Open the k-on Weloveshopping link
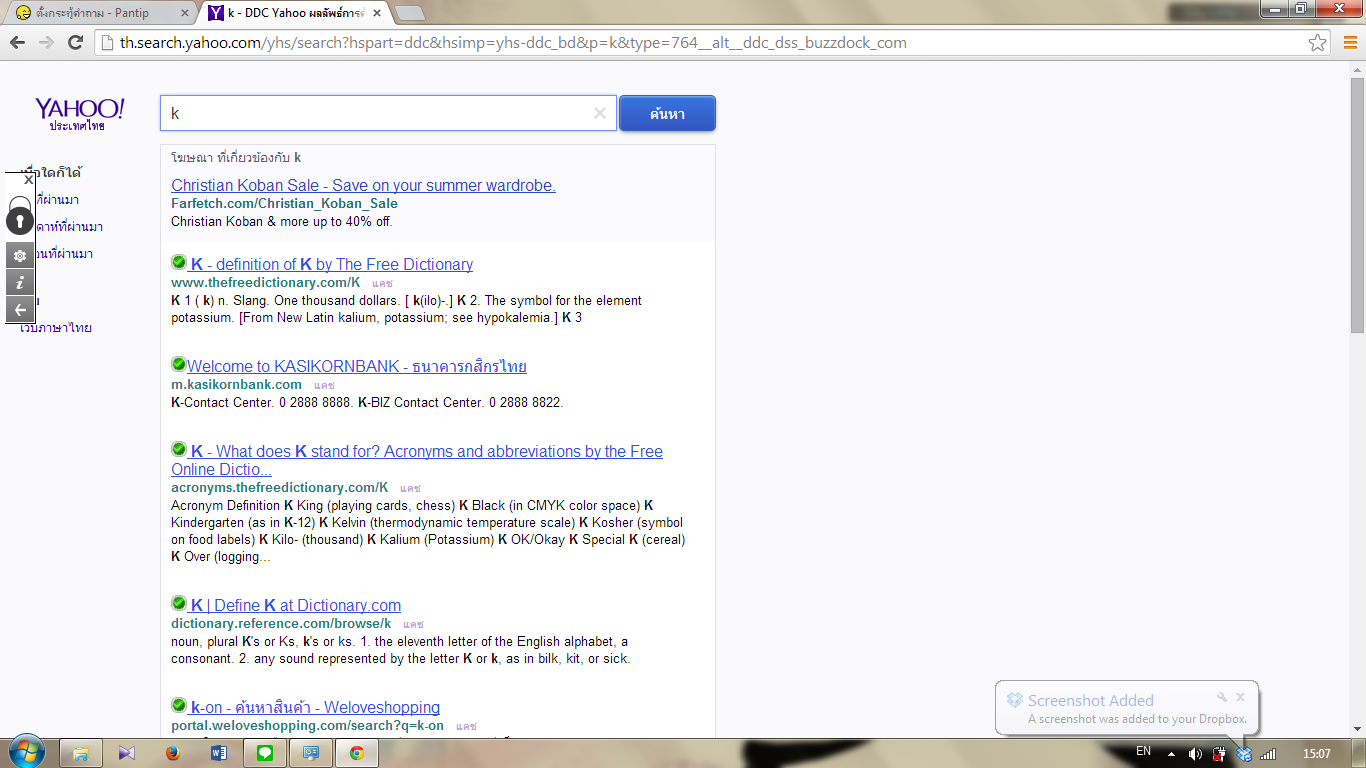The width and height of the screenshot is (1366, 768). (315, 707)
